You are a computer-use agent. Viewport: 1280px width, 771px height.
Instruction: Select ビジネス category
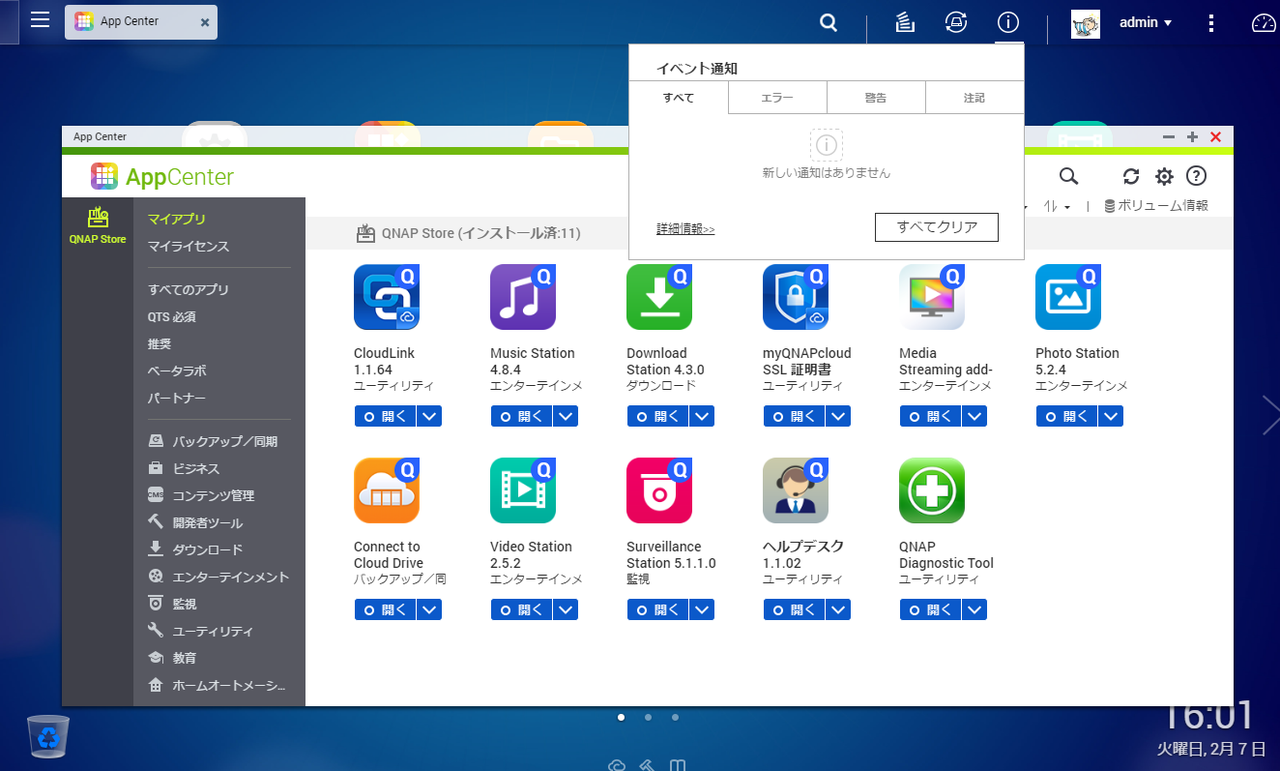184,468
